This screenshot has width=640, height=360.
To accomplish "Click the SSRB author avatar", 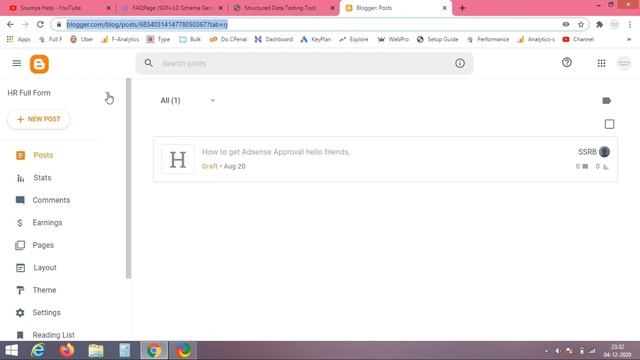I will tap(604, 152).
